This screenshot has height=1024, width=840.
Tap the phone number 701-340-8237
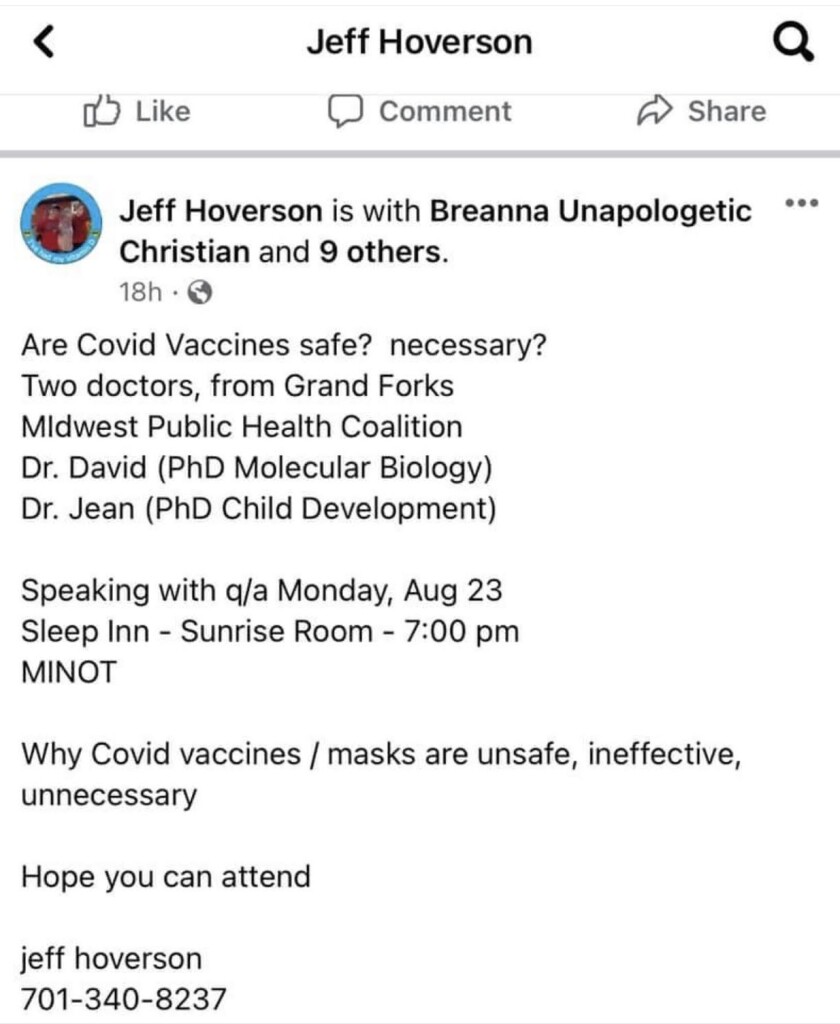[123, 999]
